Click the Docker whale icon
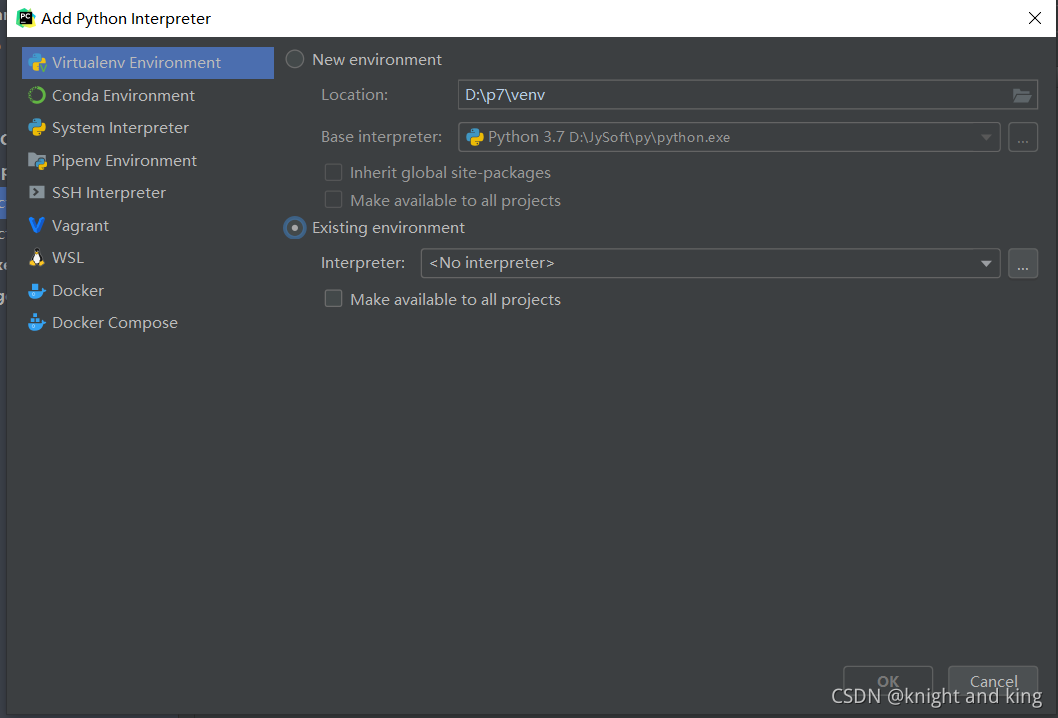Screen dimensions: 1058x718 [37, 291]
